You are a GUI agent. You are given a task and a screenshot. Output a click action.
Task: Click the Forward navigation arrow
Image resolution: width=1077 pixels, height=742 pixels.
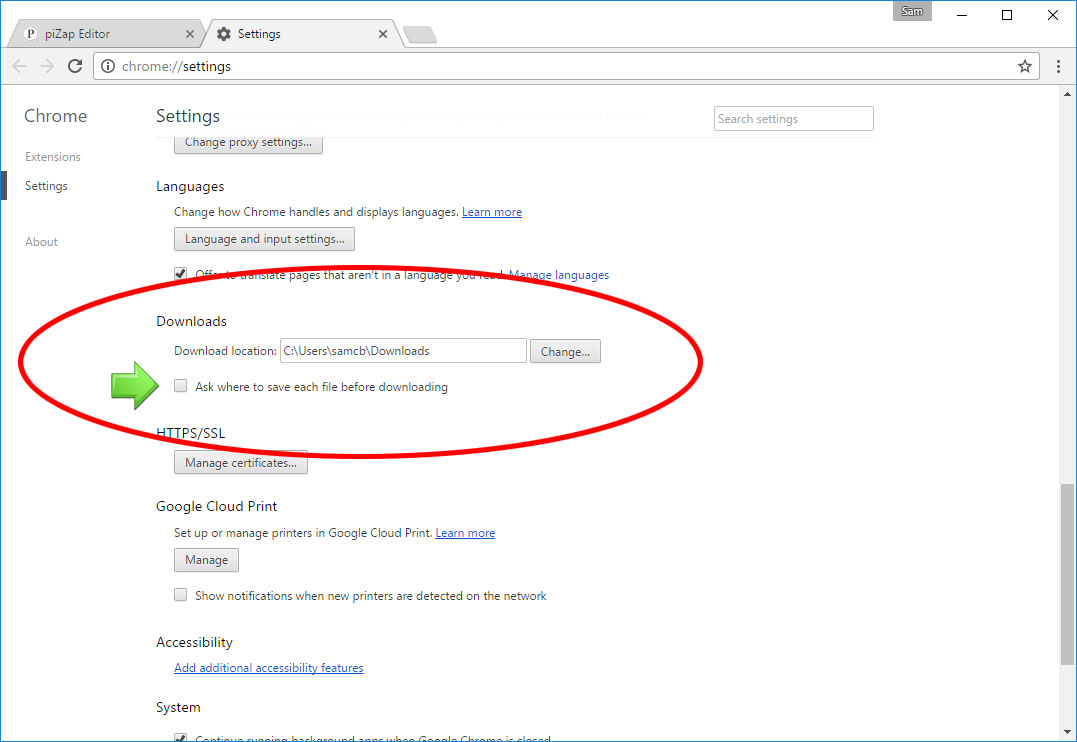(x=46, y=66)
